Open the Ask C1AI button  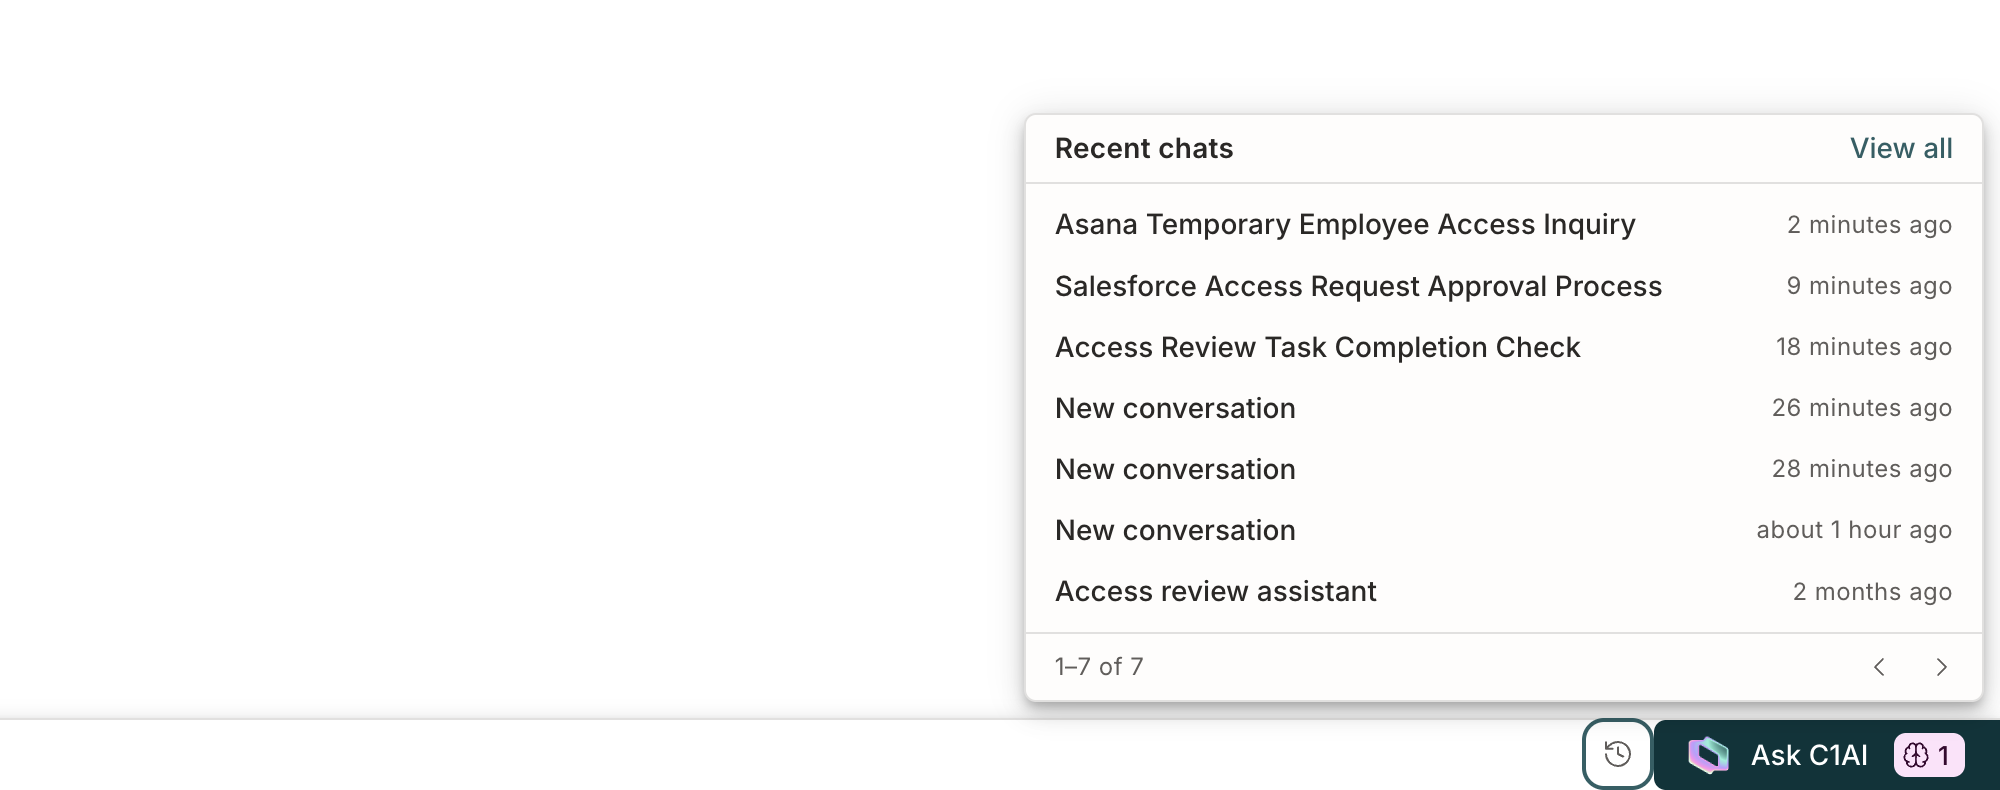pos(1826,755)
